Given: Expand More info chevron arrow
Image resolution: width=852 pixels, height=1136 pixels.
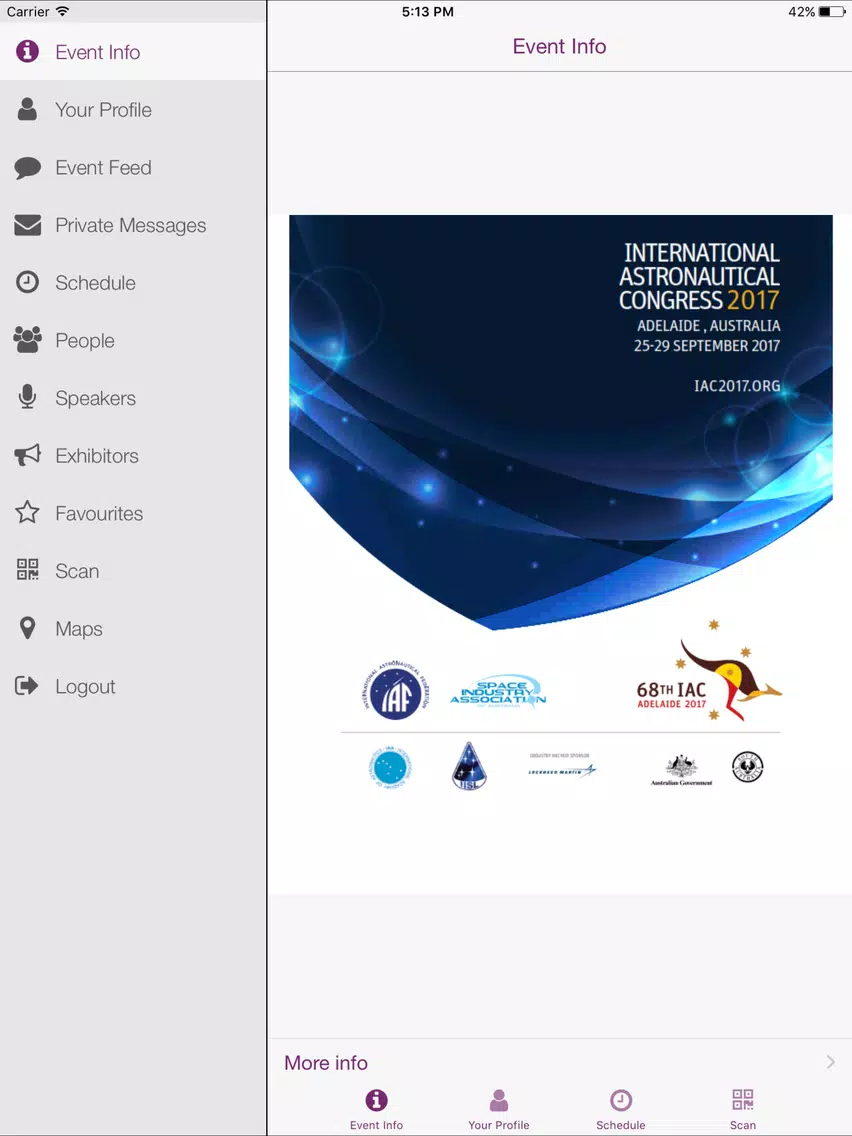Looking at the screenshot, I should click(x=830, y=1062).
